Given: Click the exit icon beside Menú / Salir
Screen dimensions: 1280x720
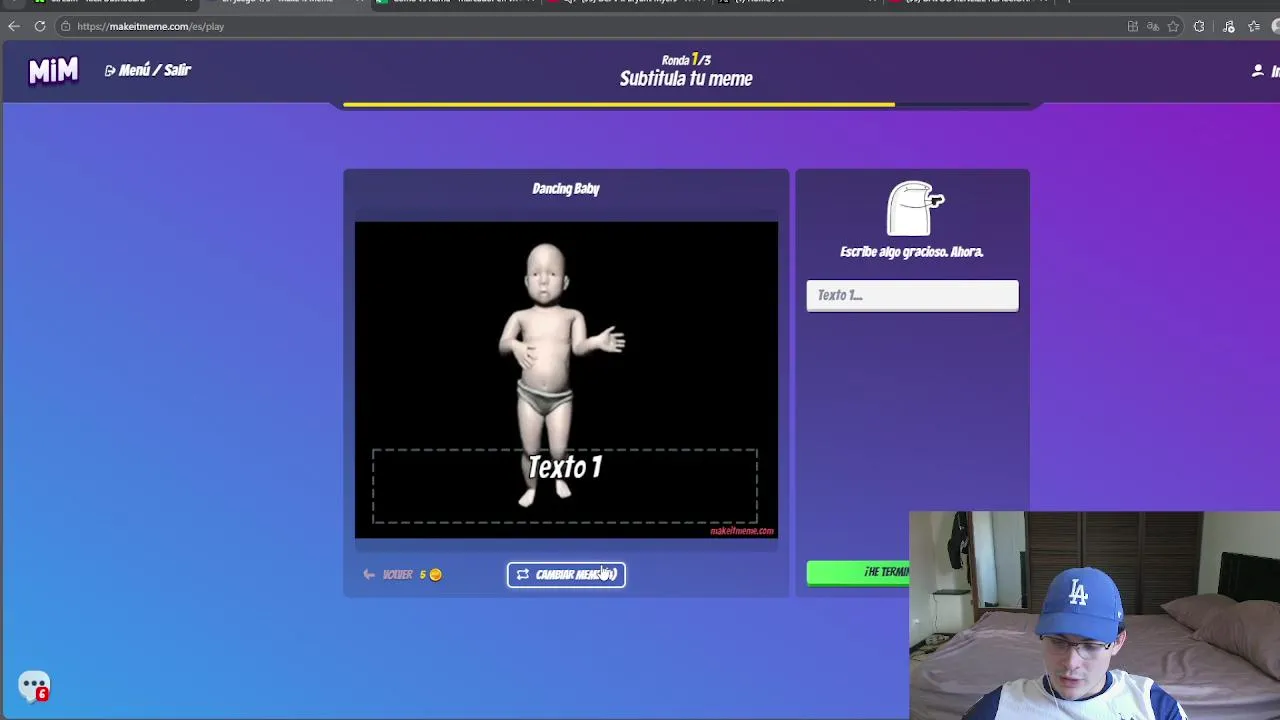Looking at the screenshot, I should click(110, 70).
